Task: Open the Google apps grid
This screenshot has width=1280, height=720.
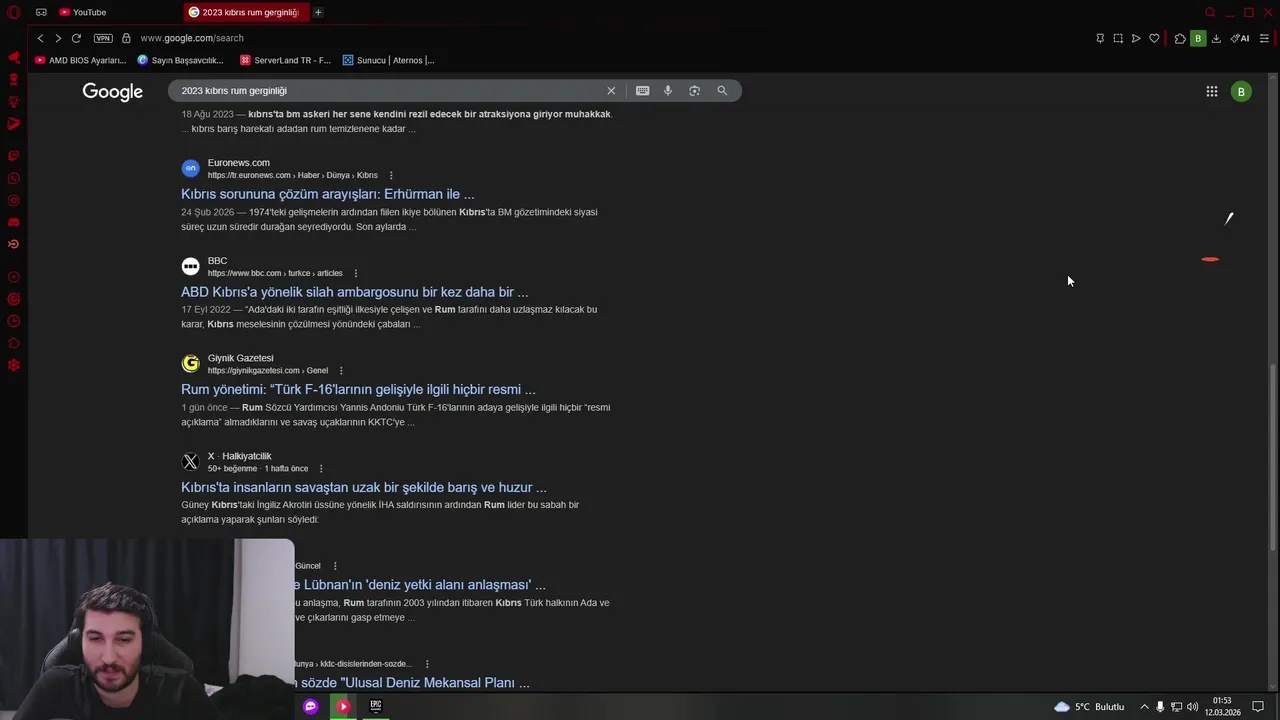Action: click(1211, 91)
